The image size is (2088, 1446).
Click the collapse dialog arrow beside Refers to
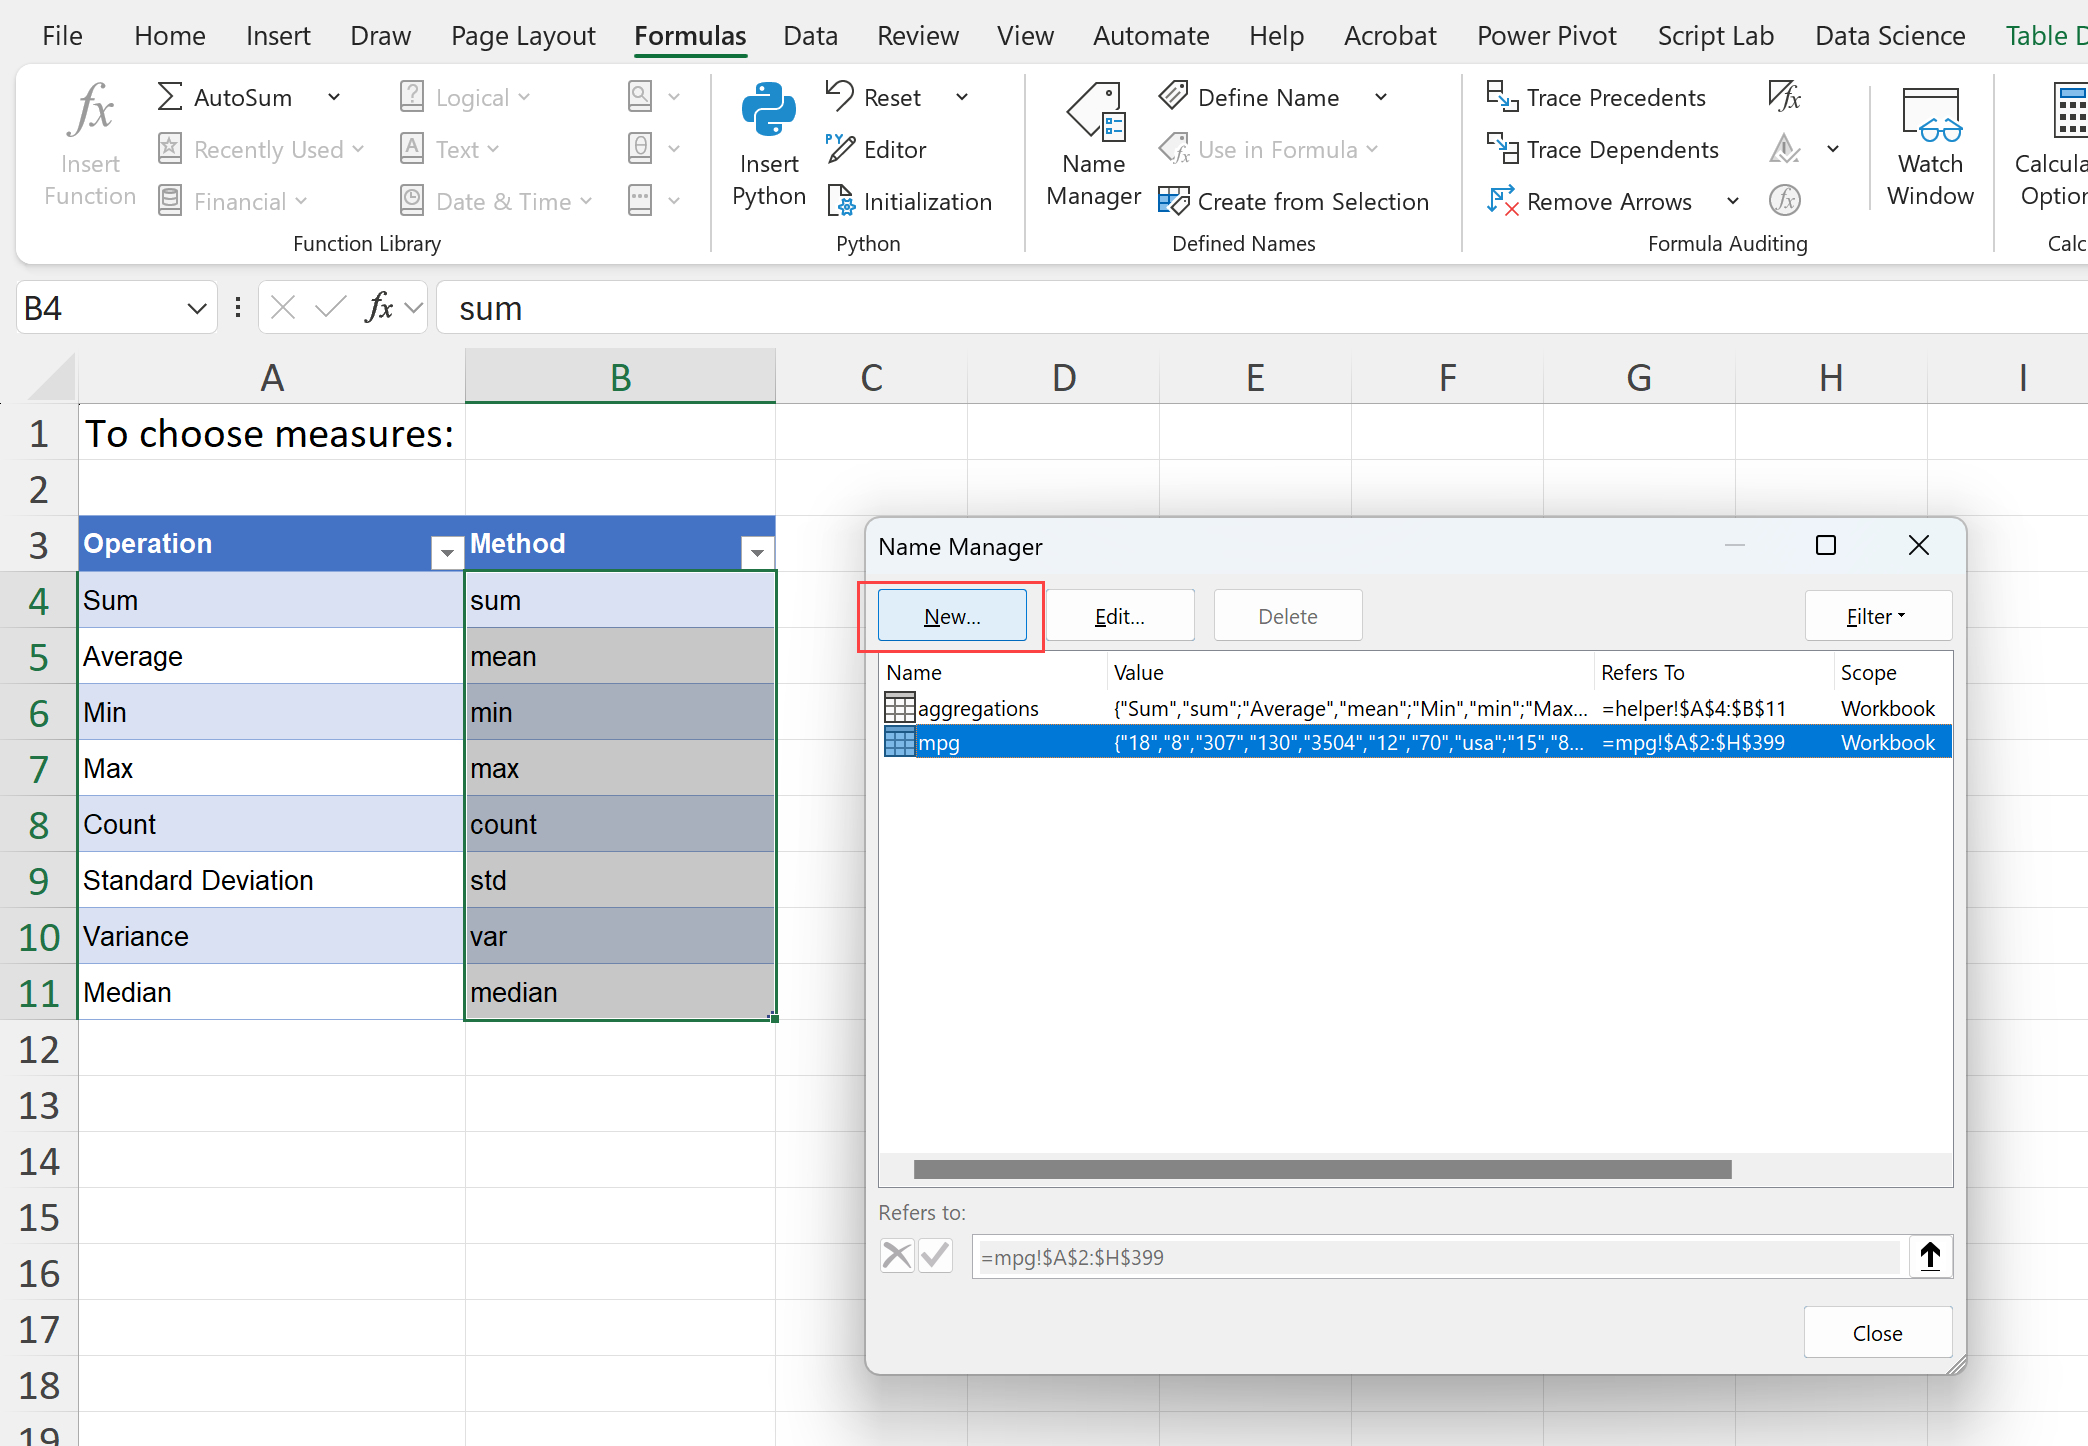[1929, 1256]
